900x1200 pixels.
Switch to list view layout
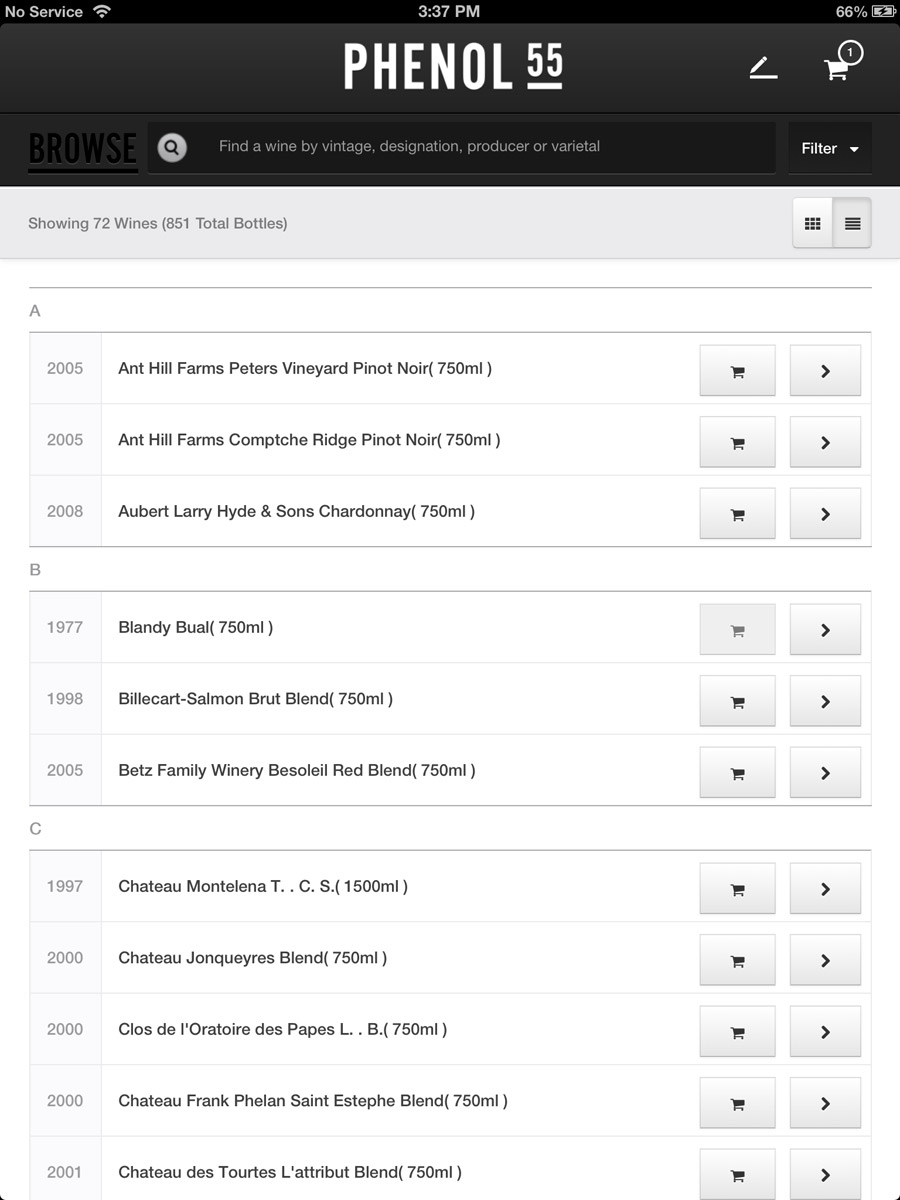[x=852, y=223]
